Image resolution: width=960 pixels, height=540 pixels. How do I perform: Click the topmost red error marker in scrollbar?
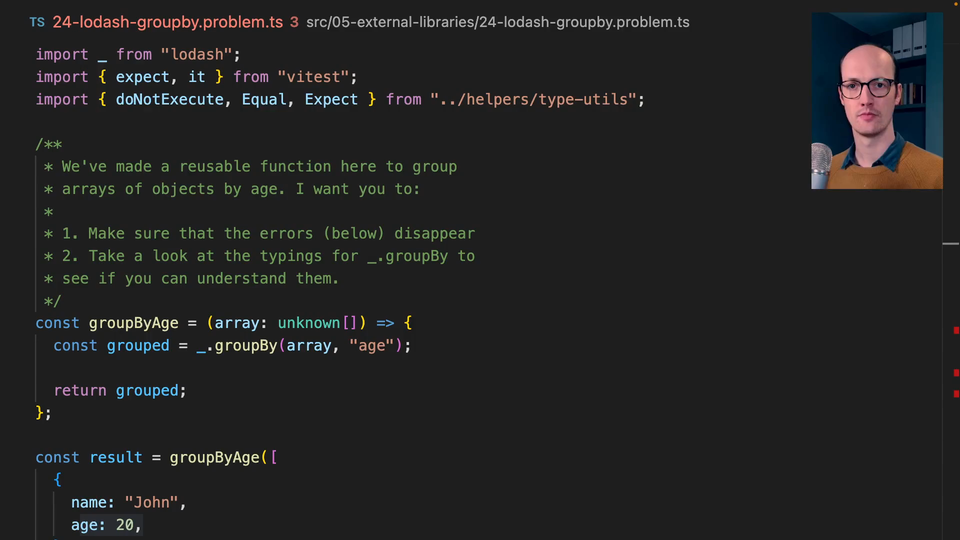click(956, 330)
